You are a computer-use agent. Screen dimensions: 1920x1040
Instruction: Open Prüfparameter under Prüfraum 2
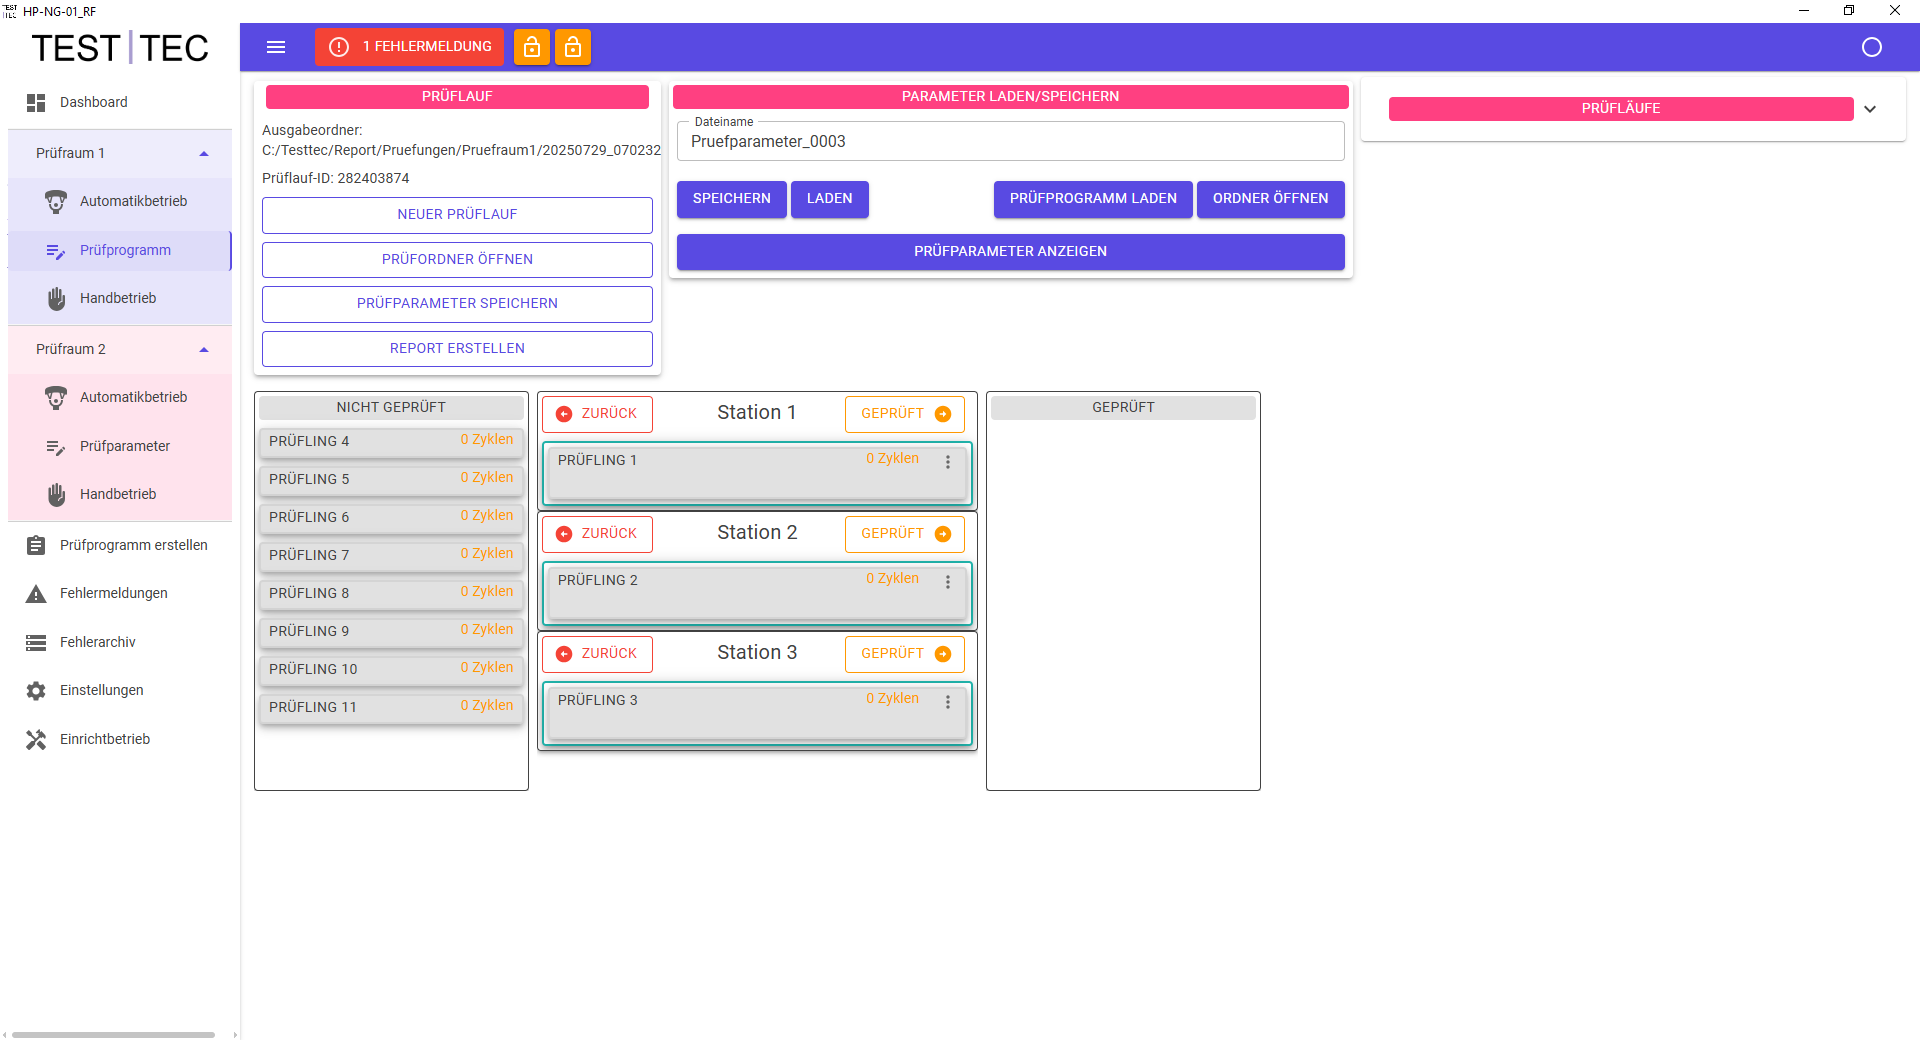pos(124,446)
